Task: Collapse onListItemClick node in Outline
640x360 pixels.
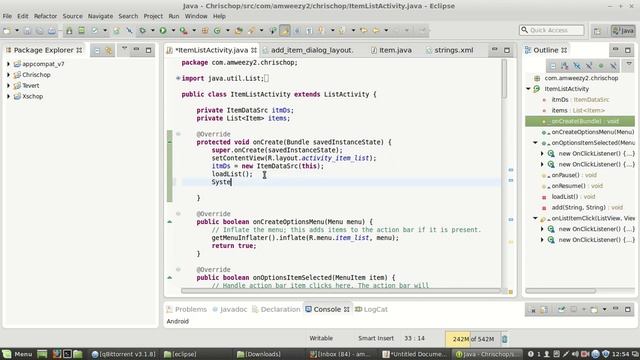Action: [535, 218]
